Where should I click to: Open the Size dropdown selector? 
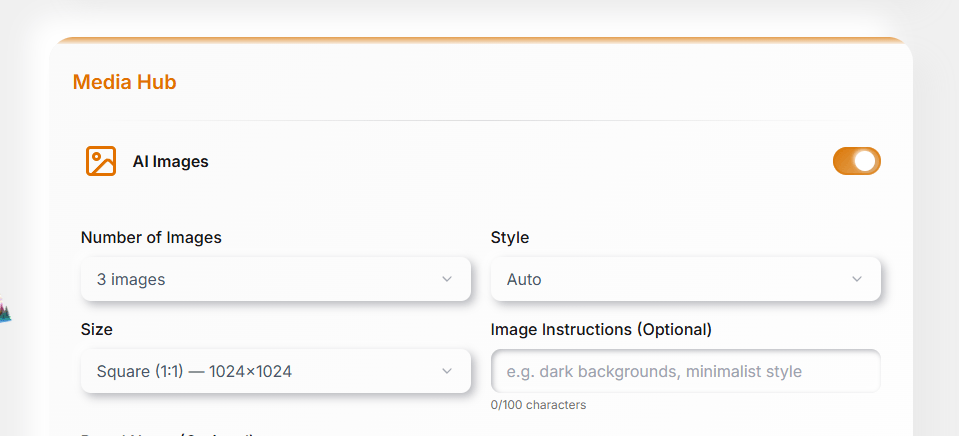click(276, 371)
